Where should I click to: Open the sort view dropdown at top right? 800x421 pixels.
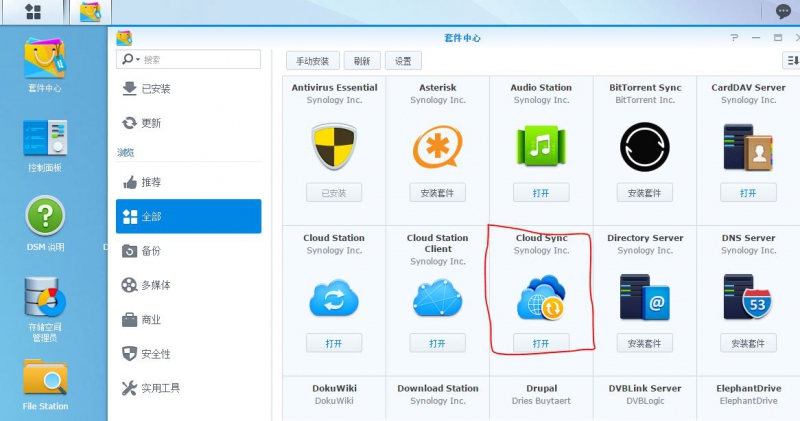(793, 61)
